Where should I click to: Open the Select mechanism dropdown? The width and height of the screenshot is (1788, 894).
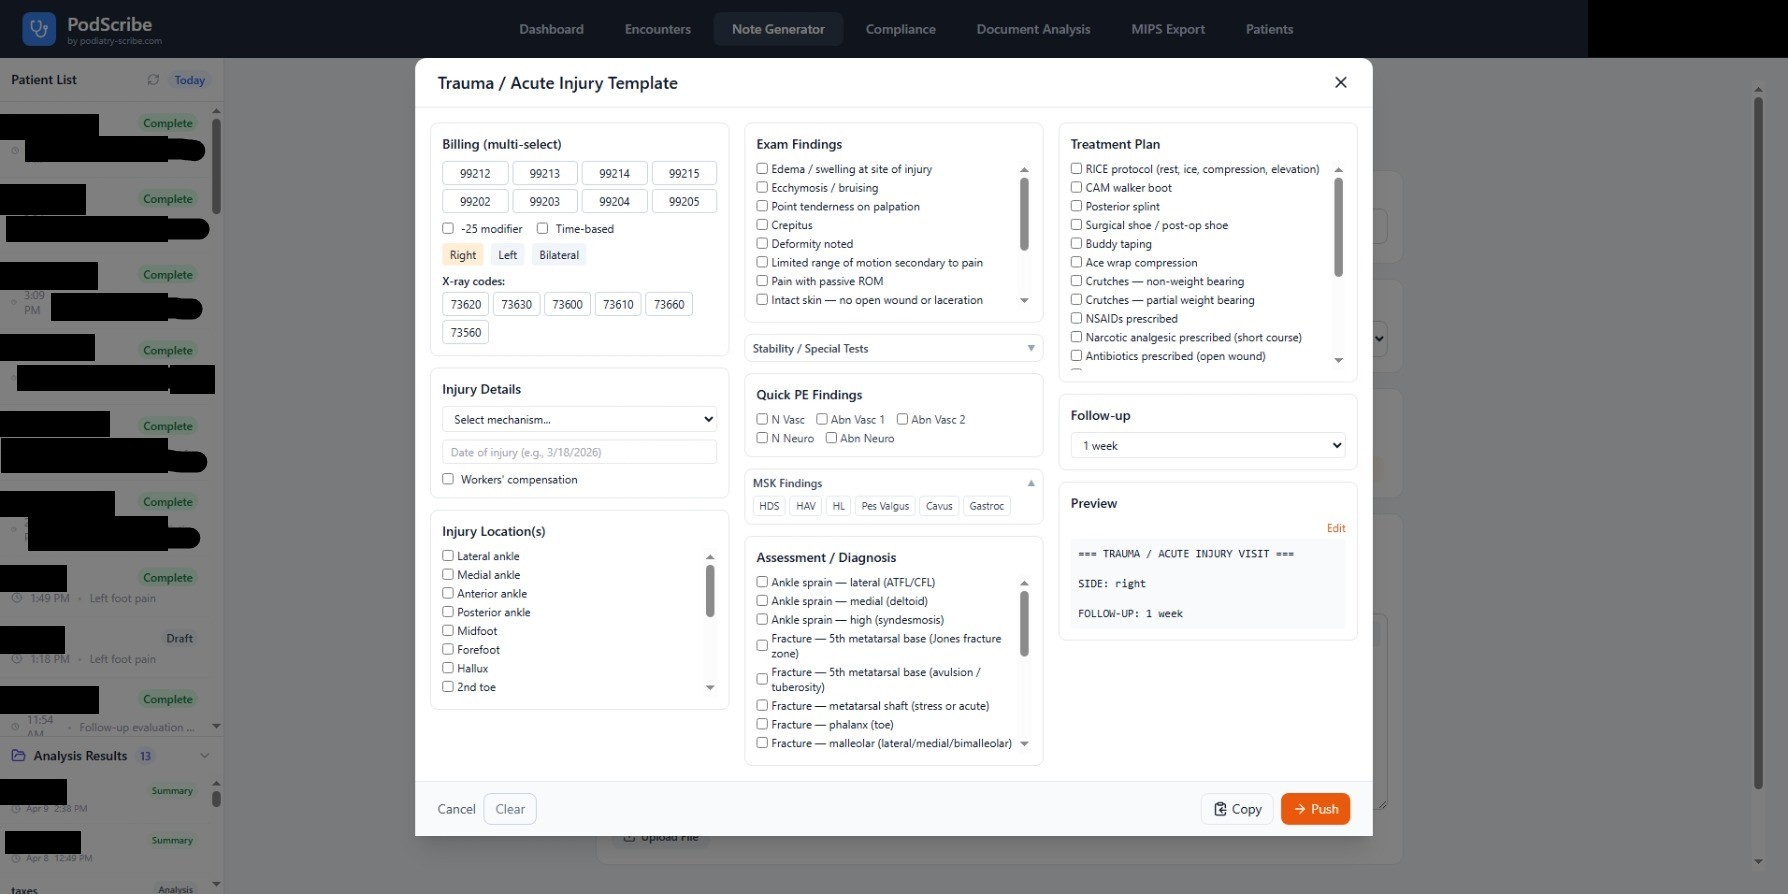(580, 420)
